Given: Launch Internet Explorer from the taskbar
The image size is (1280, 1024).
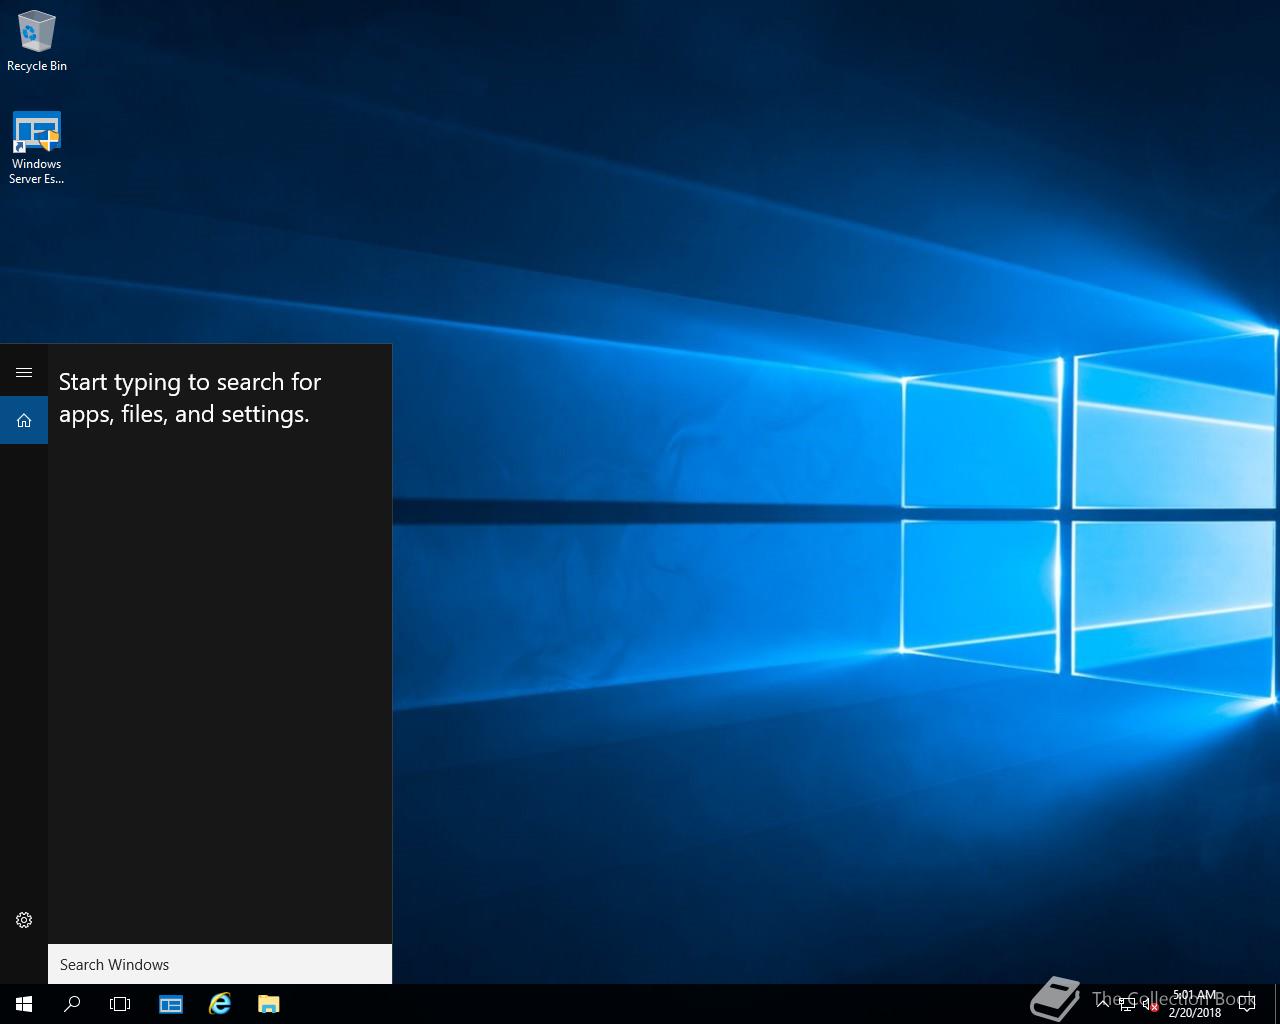Looking at the screenshot, I should (220, 1004).
